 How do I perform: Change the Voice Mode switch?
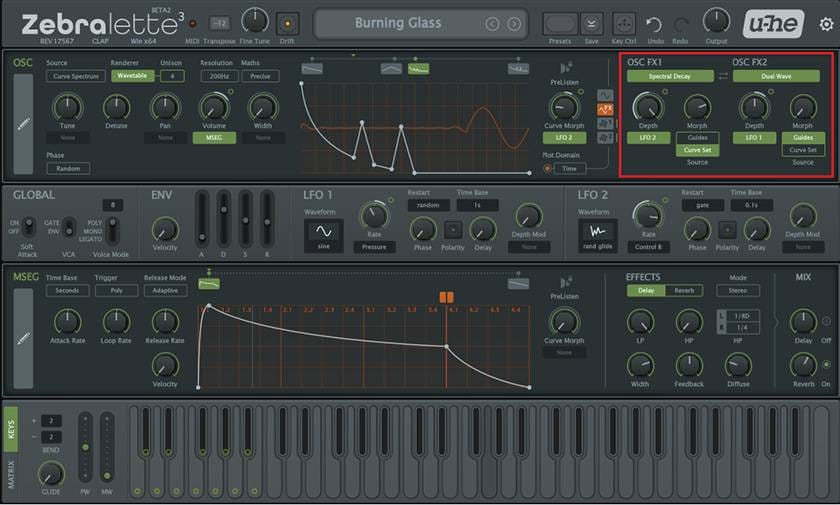tap(112, 230)
